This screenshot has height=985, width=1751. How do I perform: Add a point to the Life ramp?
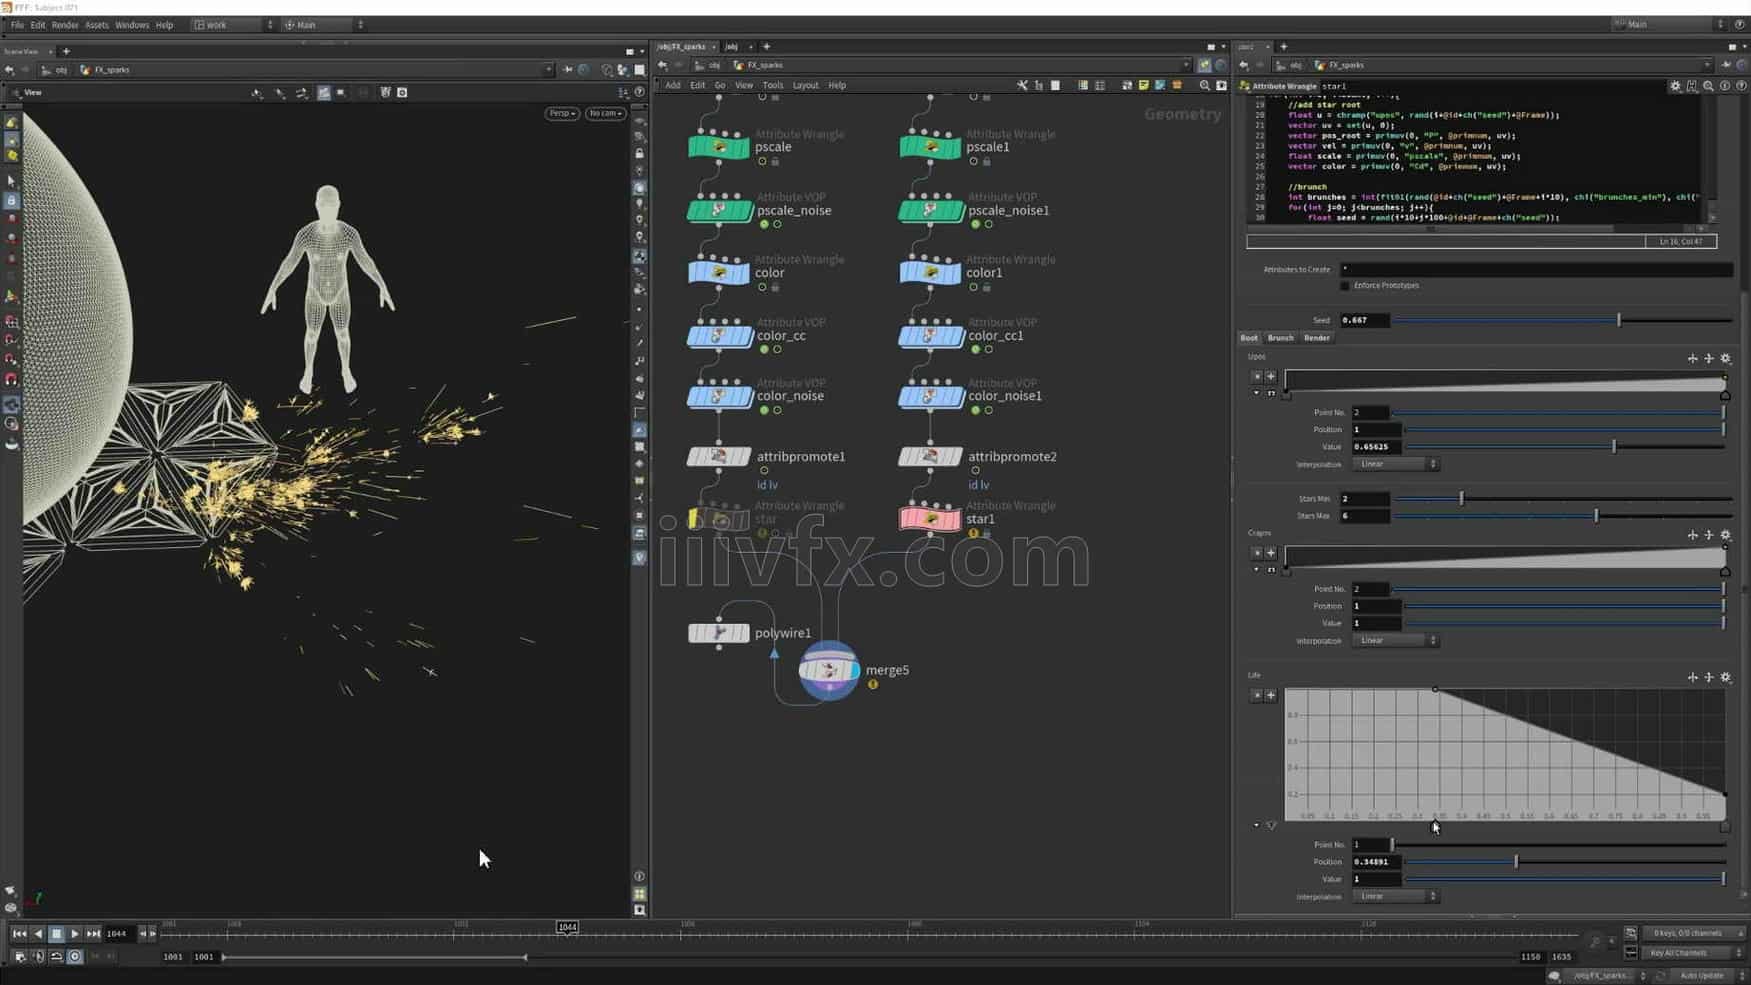(1271, 695)
